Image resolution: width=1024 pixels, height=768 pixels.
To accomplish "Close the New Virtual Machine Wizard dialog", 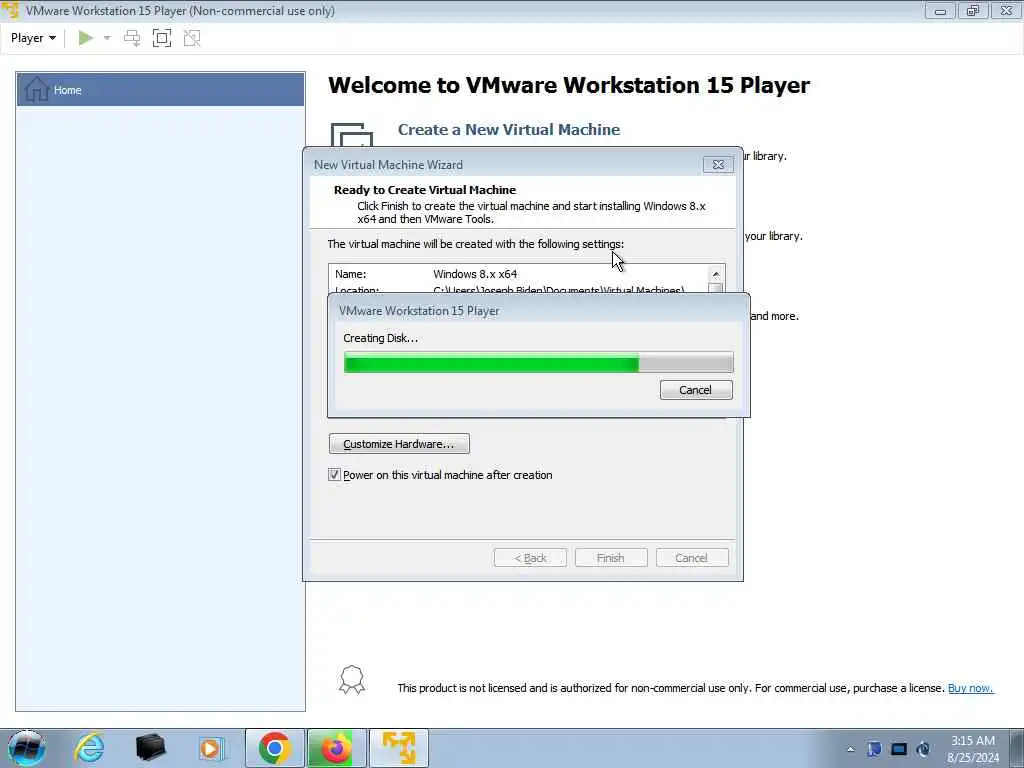I will 718,165.
